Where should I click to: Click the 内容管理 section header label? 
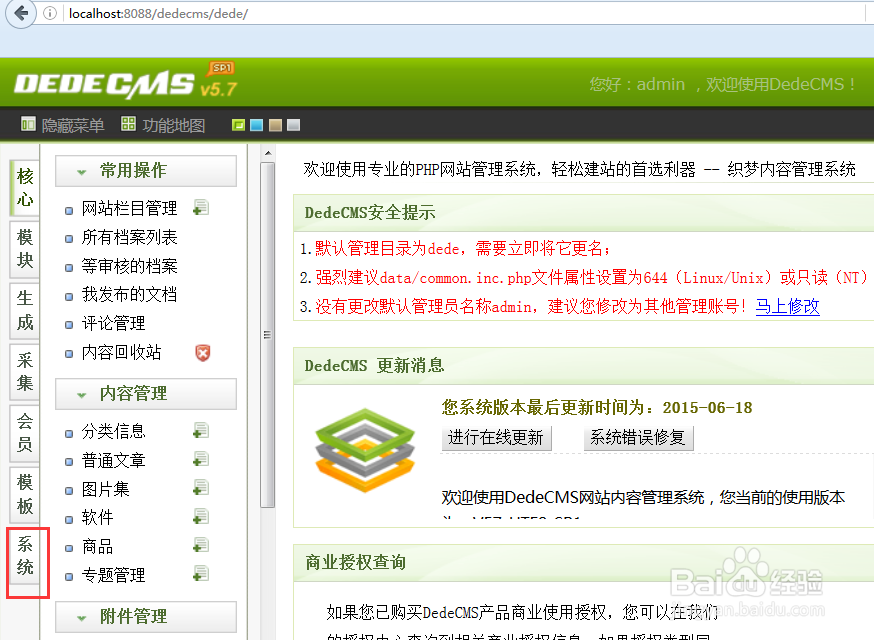tap(133, 393)
